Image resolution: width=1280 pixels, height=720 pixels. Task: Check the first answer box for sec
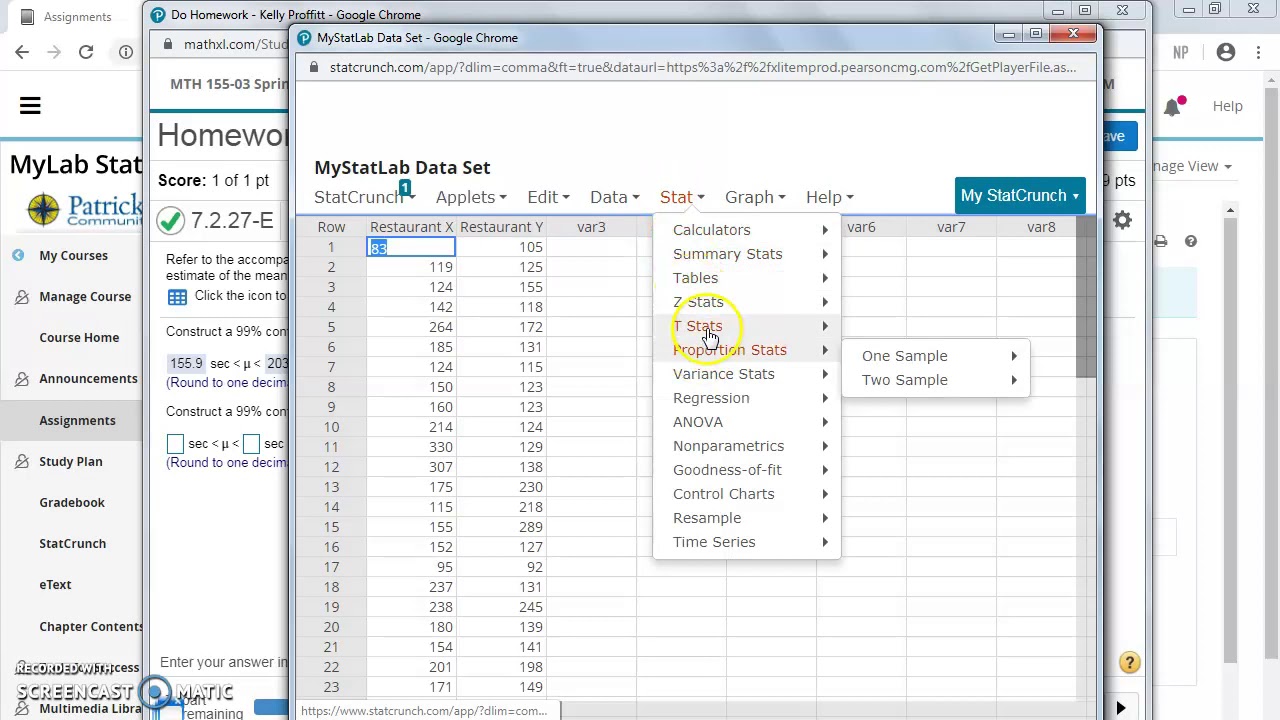(175, 444)
